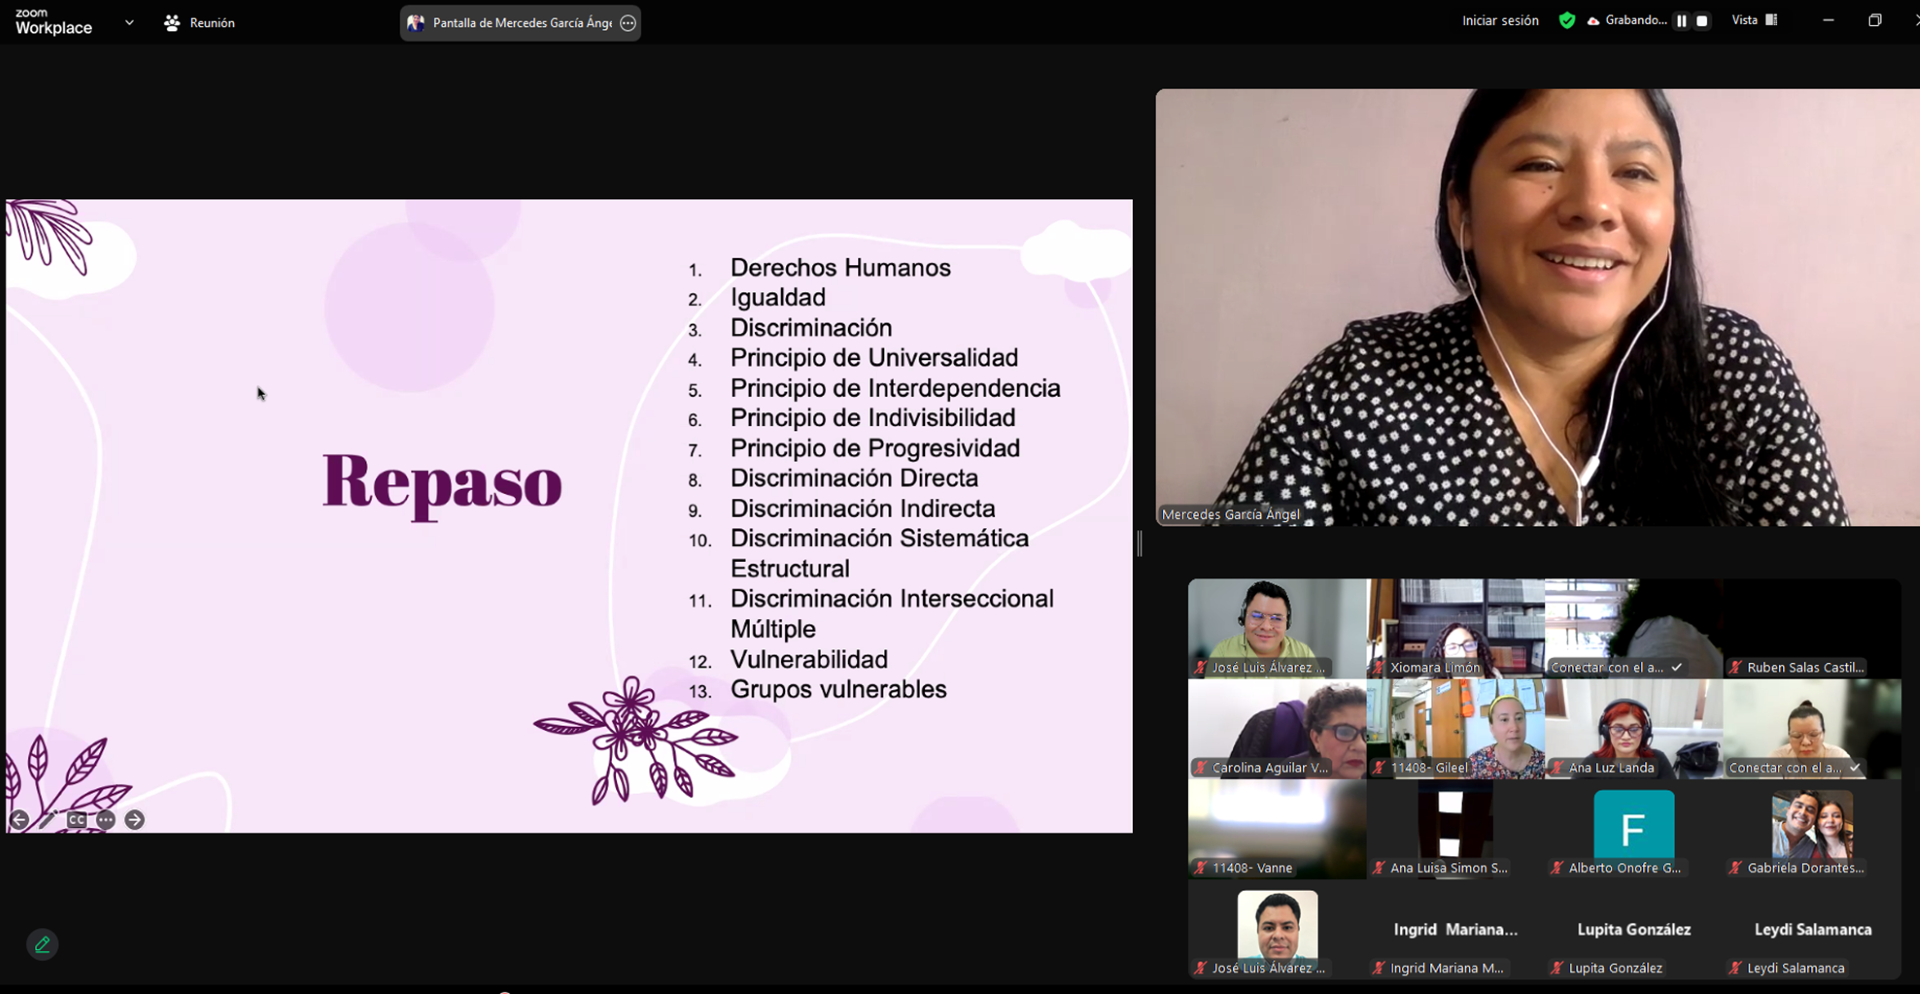This screenshot has height=994, width=1920.
Task: Expand the Zoom Workplace dropdown arrow
Action: point(129,22)
